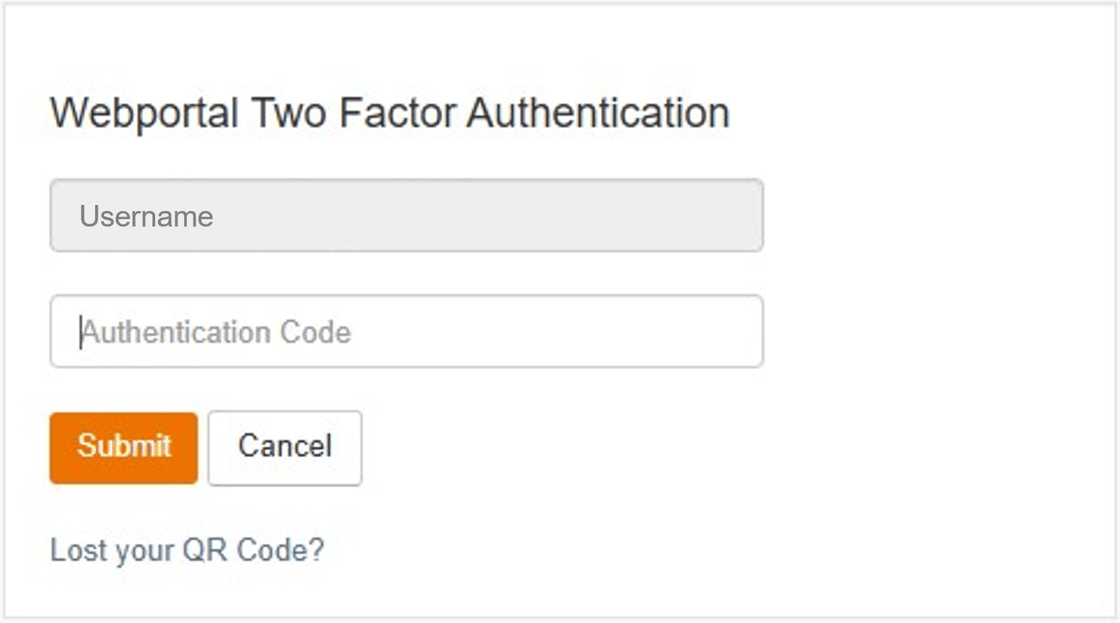This screenshot has height=623, width=1120.
Task: Click the Authentication Code placeholder text
Action: click(x=216, y=332)
